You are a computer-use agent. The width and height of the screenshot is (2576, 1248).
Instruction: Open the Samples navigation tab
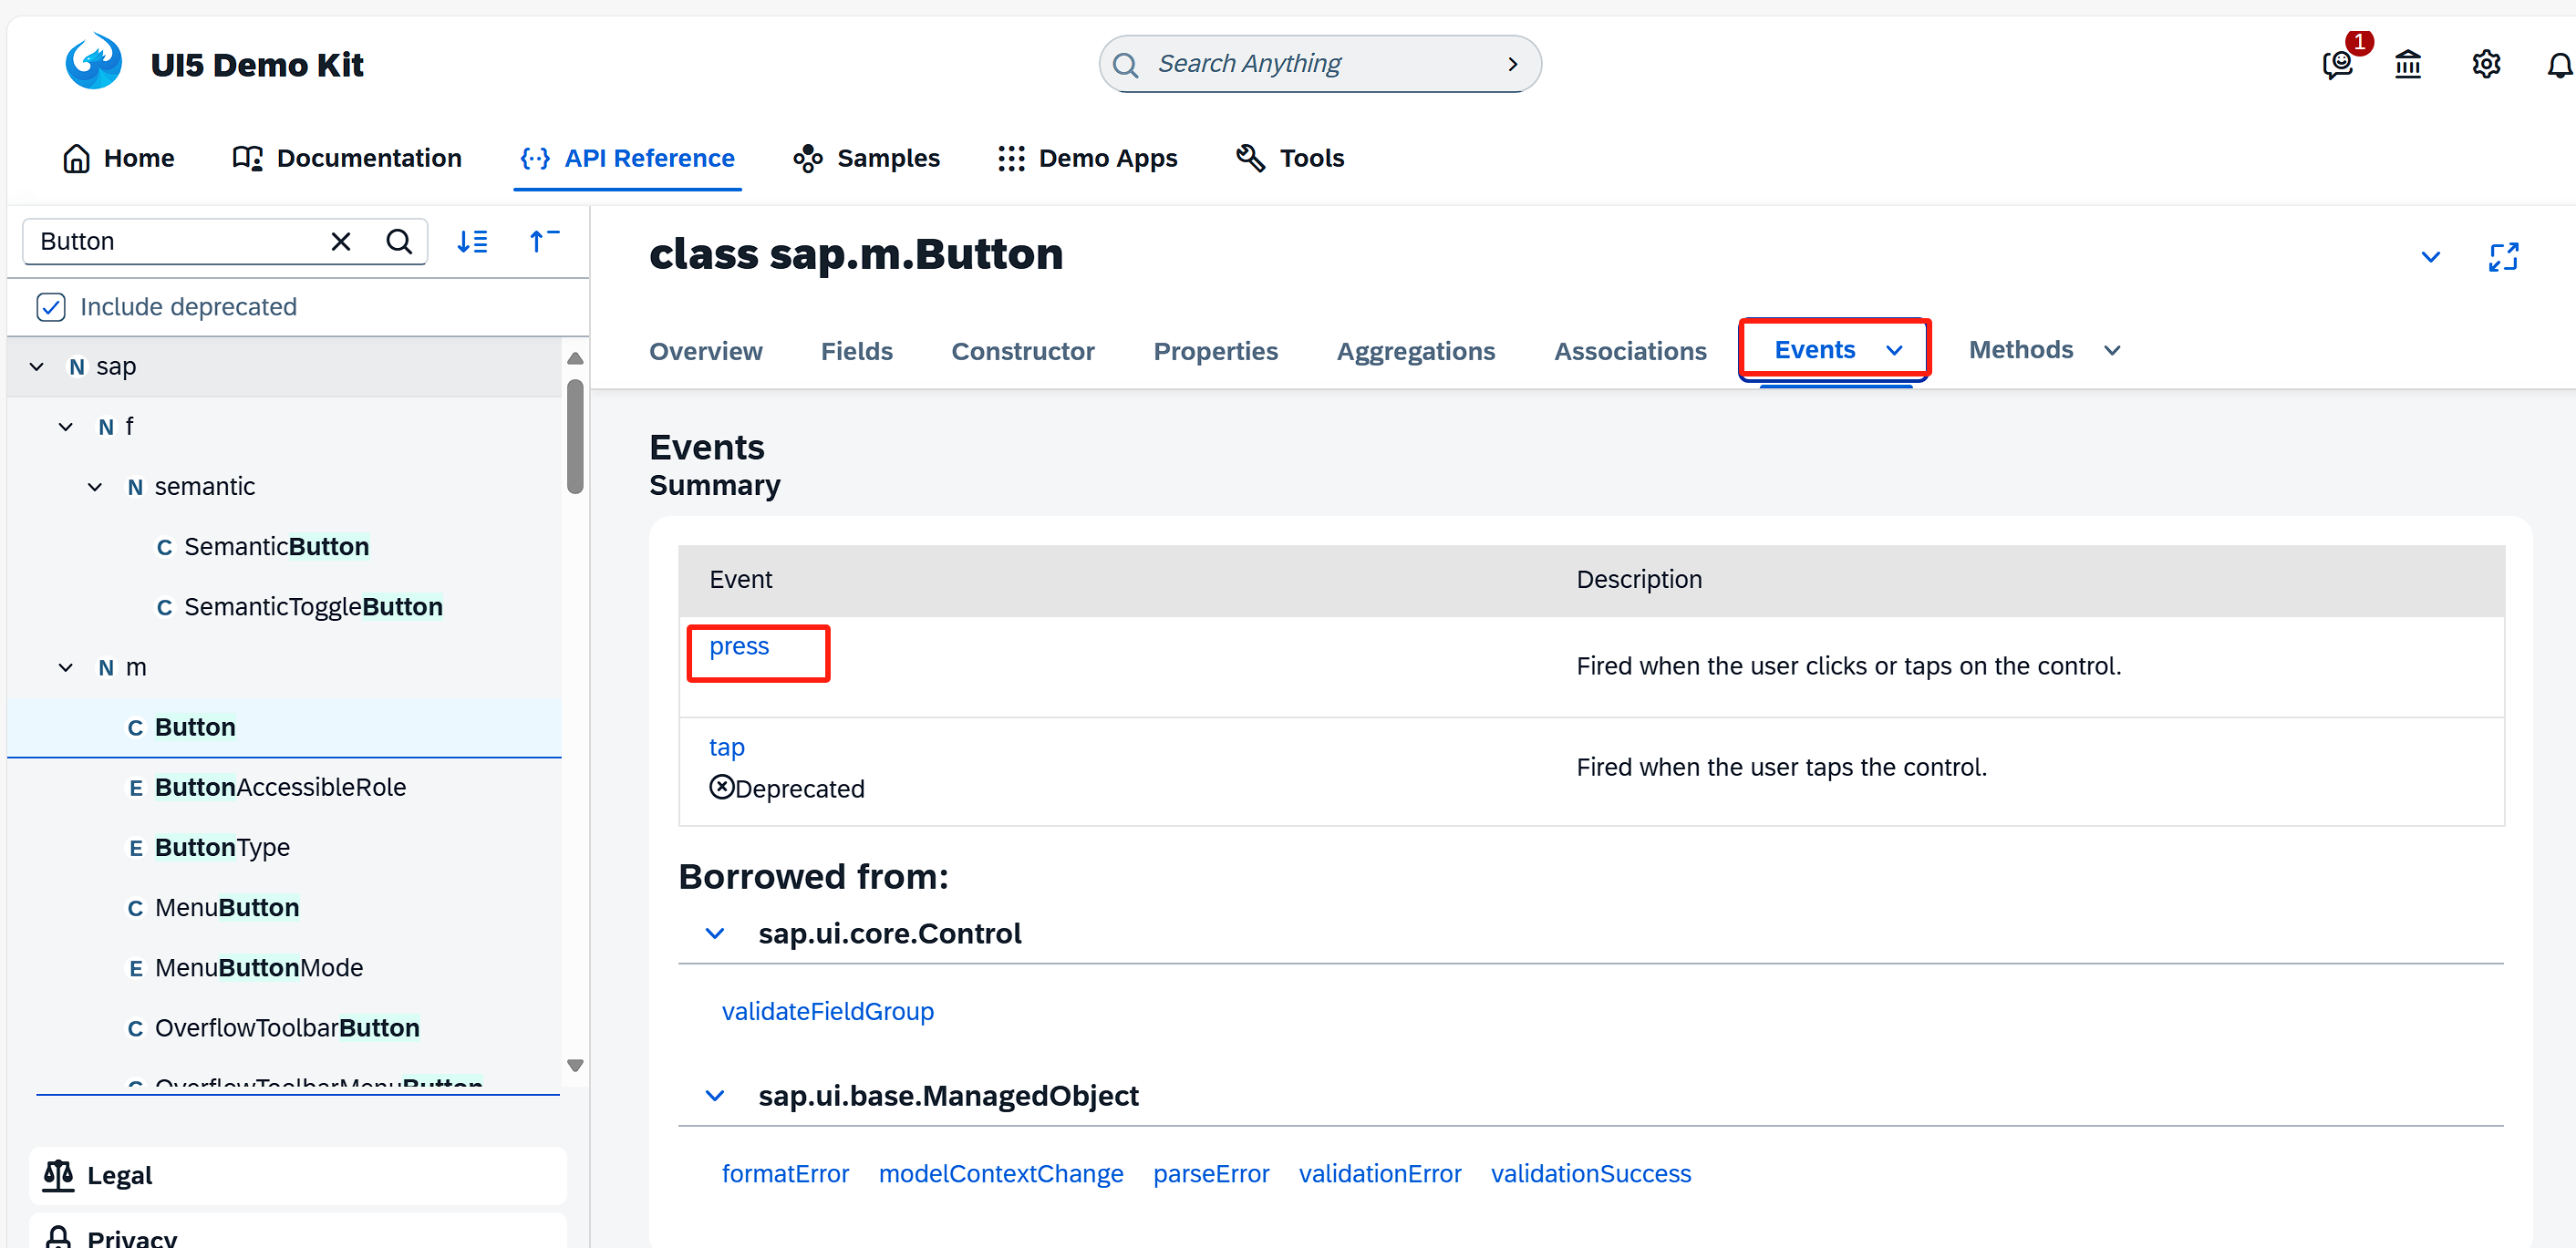coord(866,158)
